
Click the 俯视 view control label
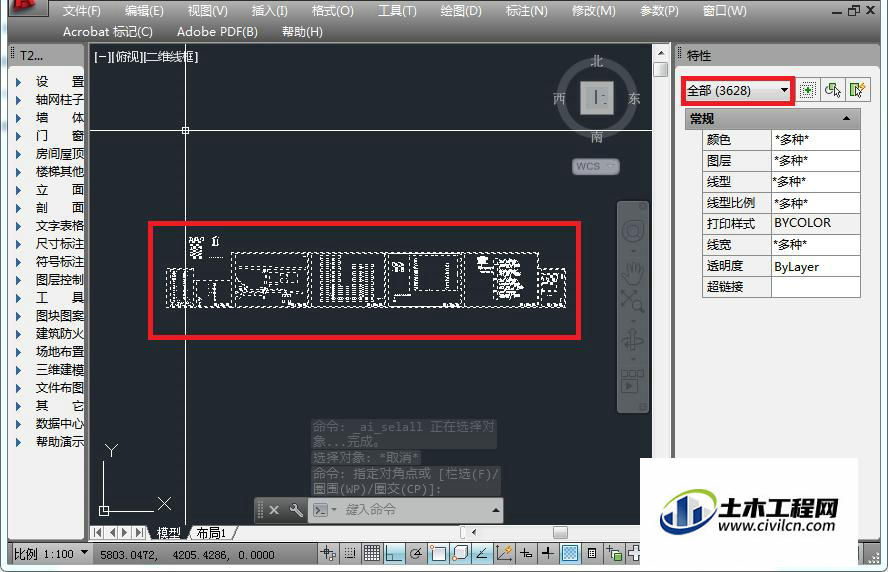click(x=128, y=57)
